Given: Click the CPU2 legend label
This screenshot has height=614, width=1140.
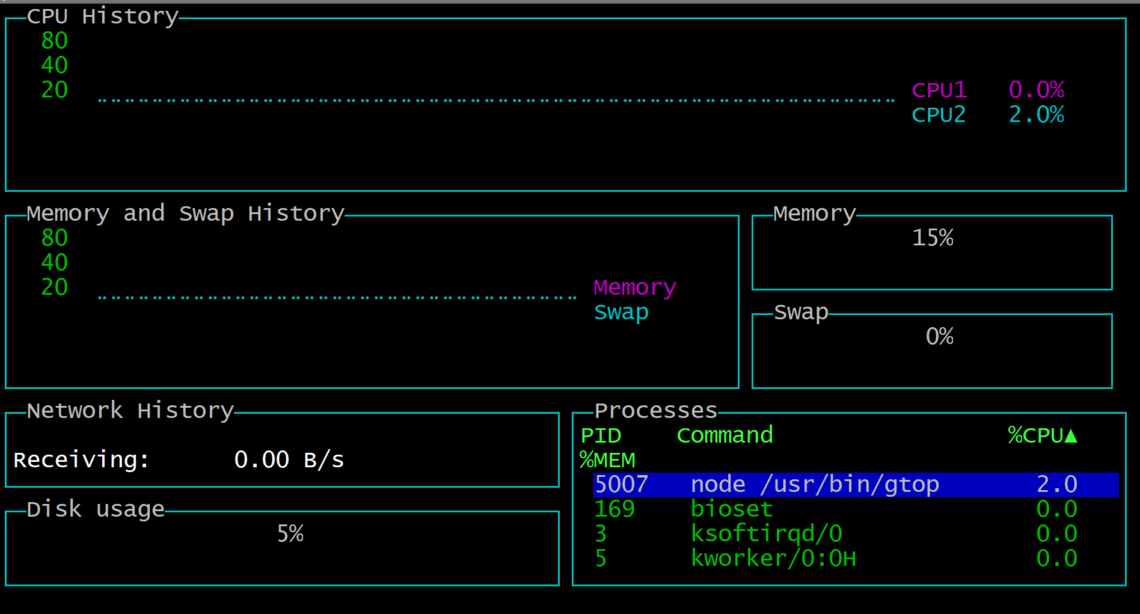Looking at the screenshot, I should tap(939, 115).
